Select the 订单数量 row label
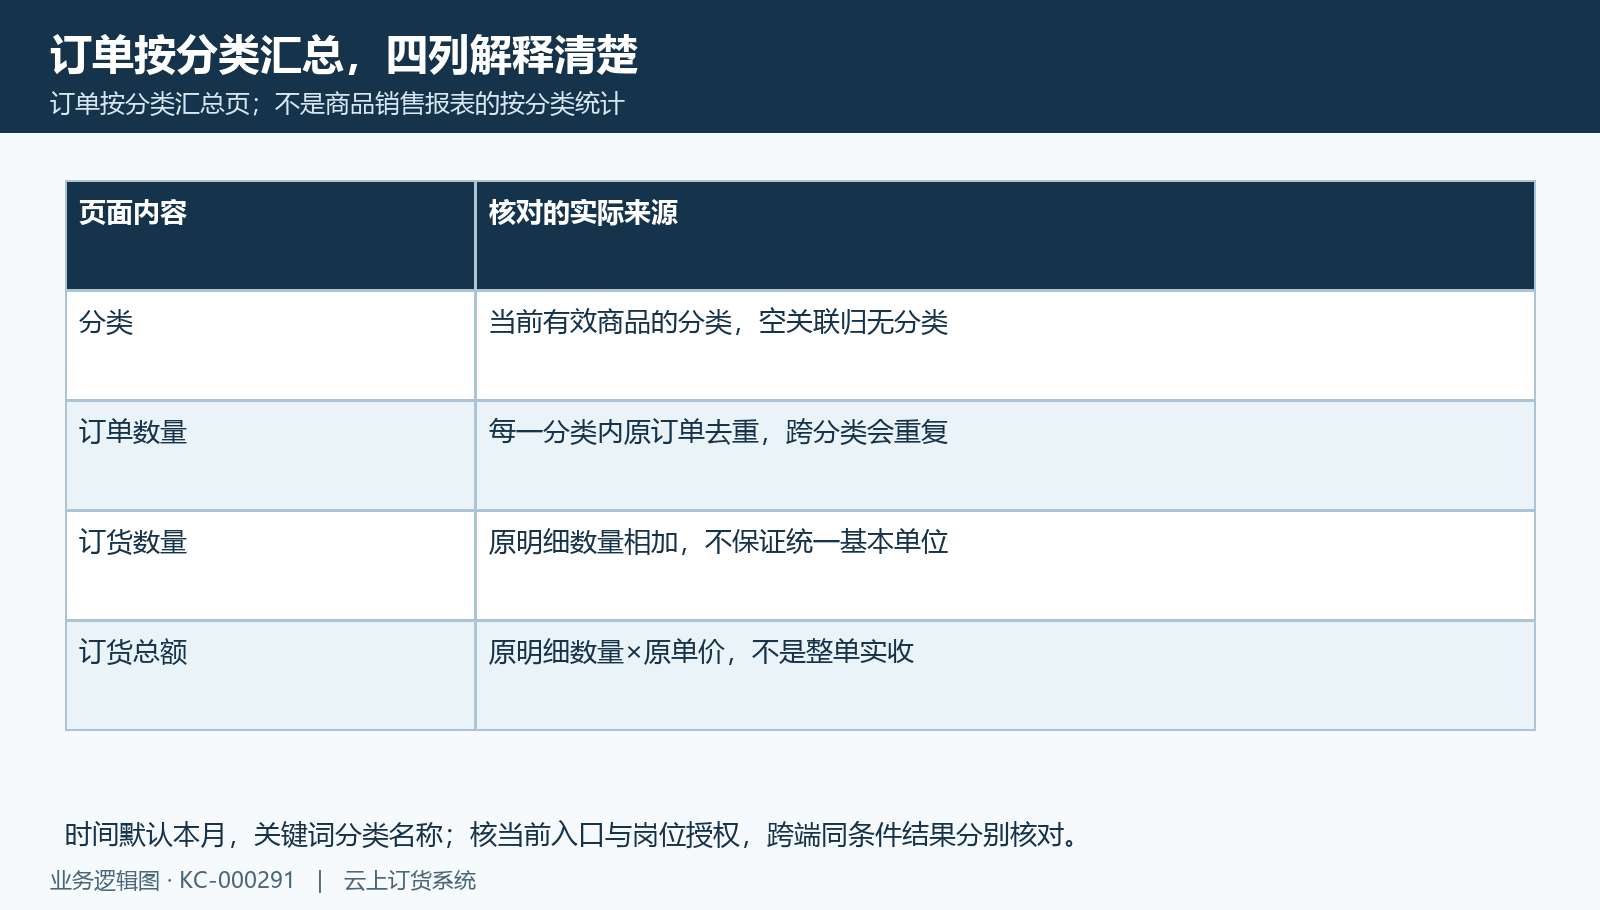The height and width of the screenshot is (910, 1600). click(270, 456)
